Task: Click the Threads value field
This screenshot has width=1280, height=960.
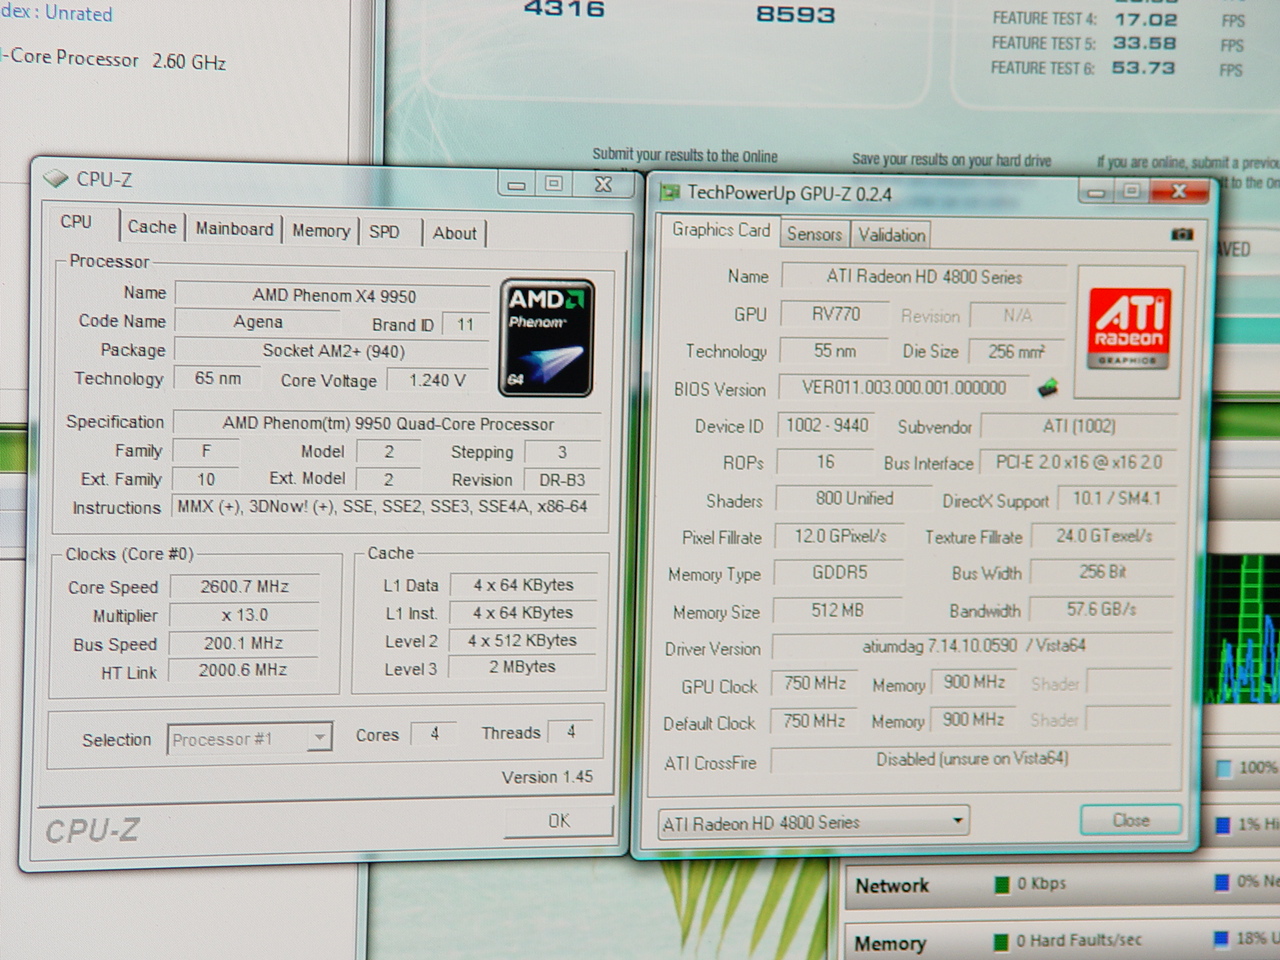Action: pos(571,732)
